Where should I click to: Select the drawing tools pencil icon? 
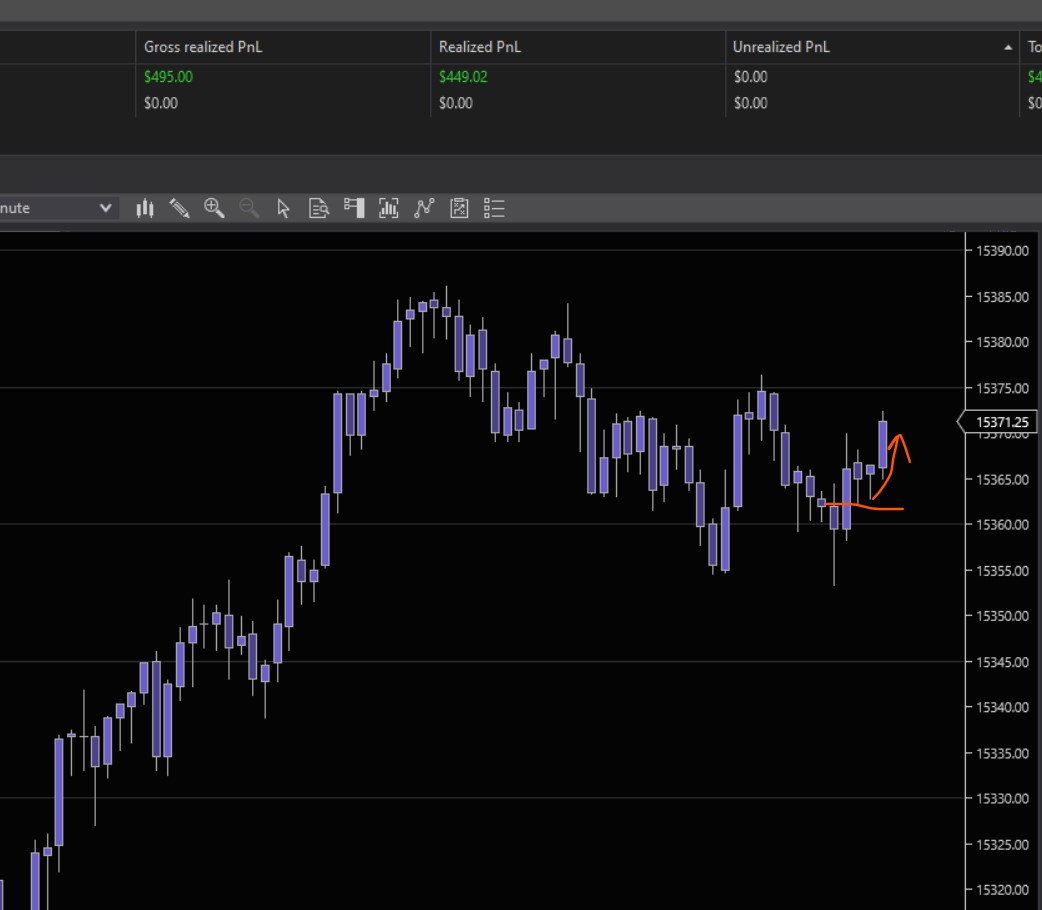pos(180,208)
